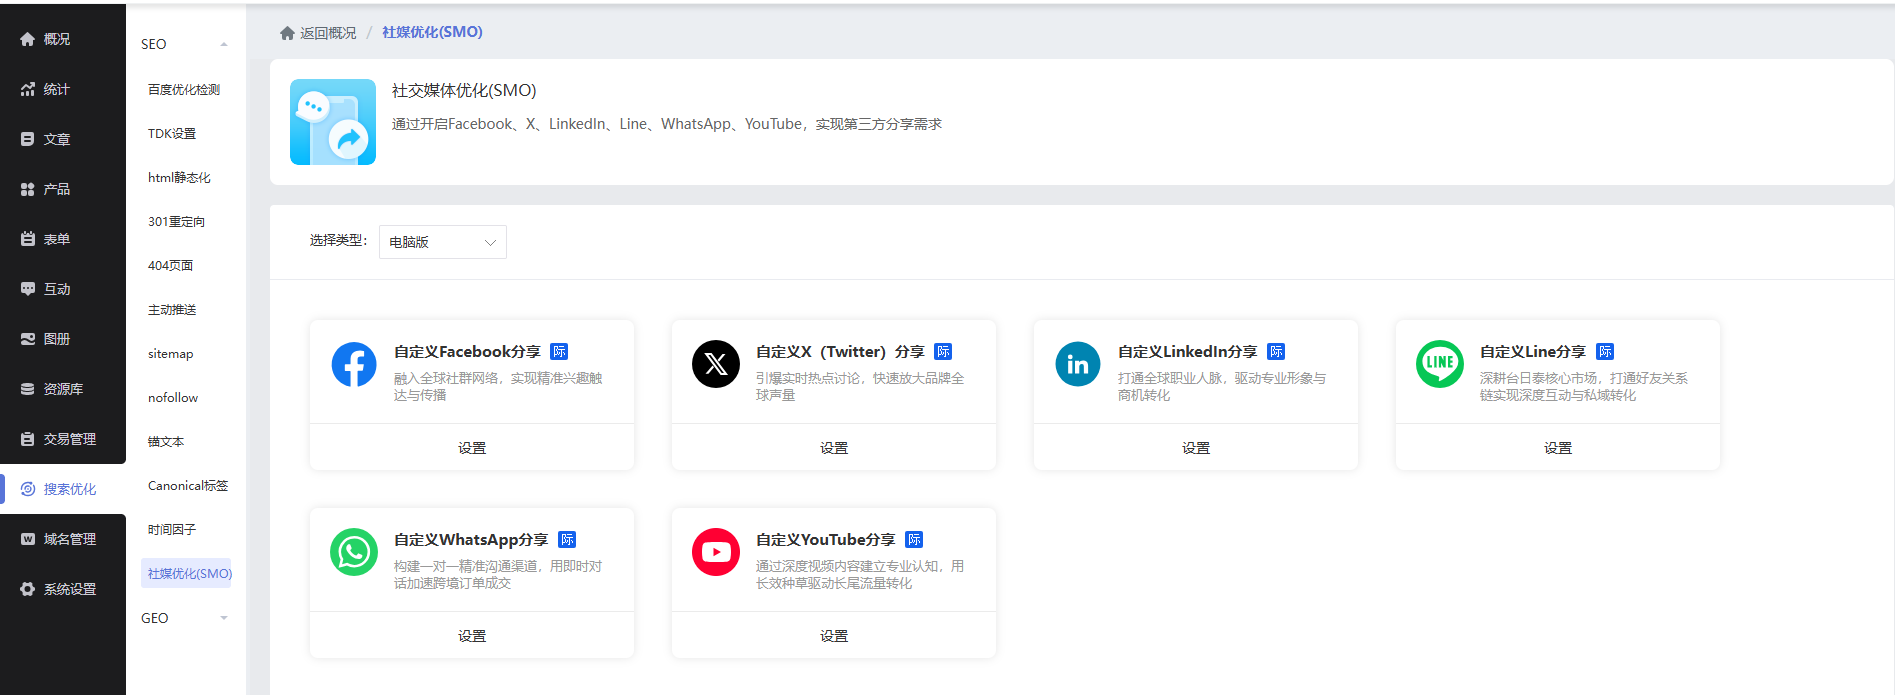
Task: Open 301重定向 submenu item
Action: pyautogui.click(x=176, y=222)
